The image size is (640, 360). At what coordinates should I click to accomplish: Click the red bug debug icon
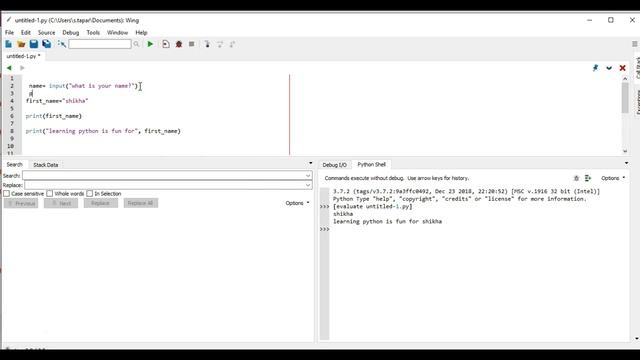tap(179, 44)
